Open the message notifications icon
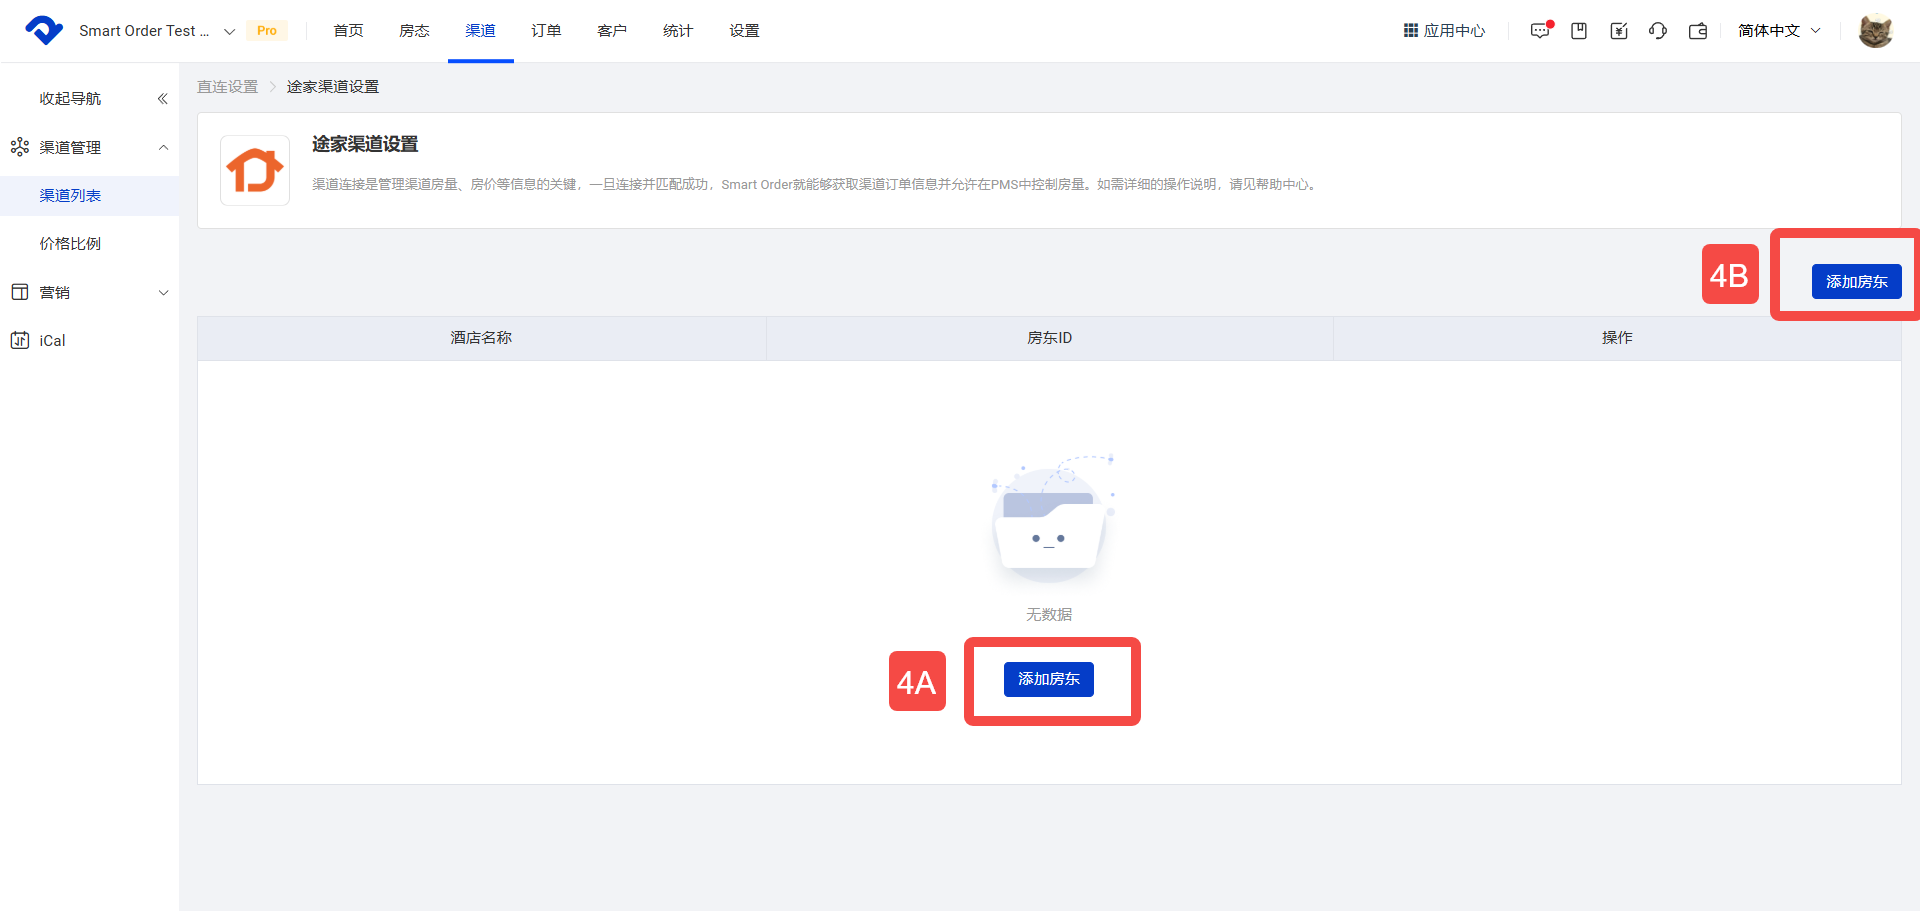1920x911 pixels. click(x=1540, y=31)
